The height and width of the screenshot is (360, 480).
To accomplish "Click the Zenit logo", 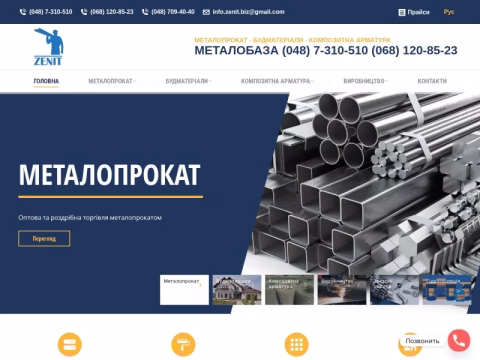I will click(x=48, y=47).
